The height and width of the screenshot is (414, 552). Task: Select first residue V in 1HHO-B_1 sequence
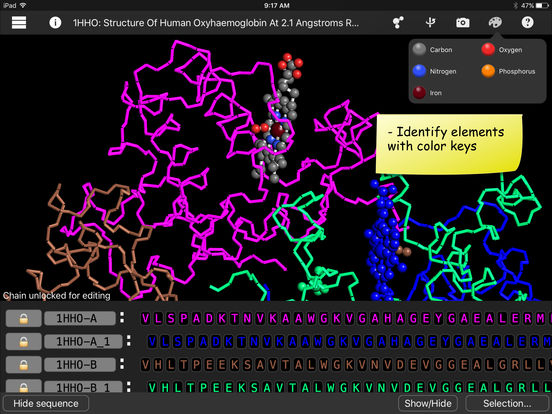pos(152,388)
